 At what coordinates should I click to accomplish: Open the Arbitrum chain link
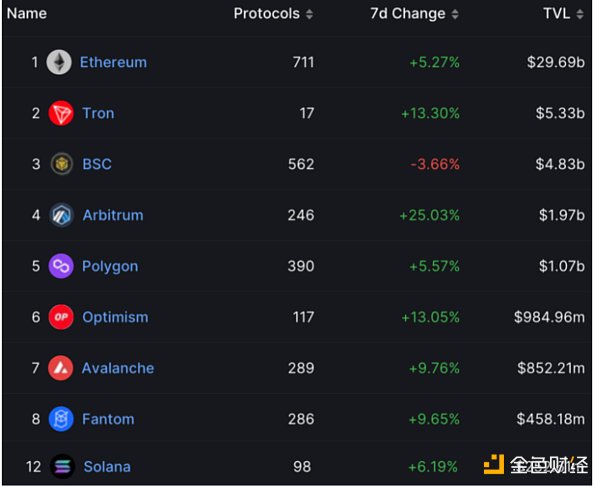click(113, 215)
